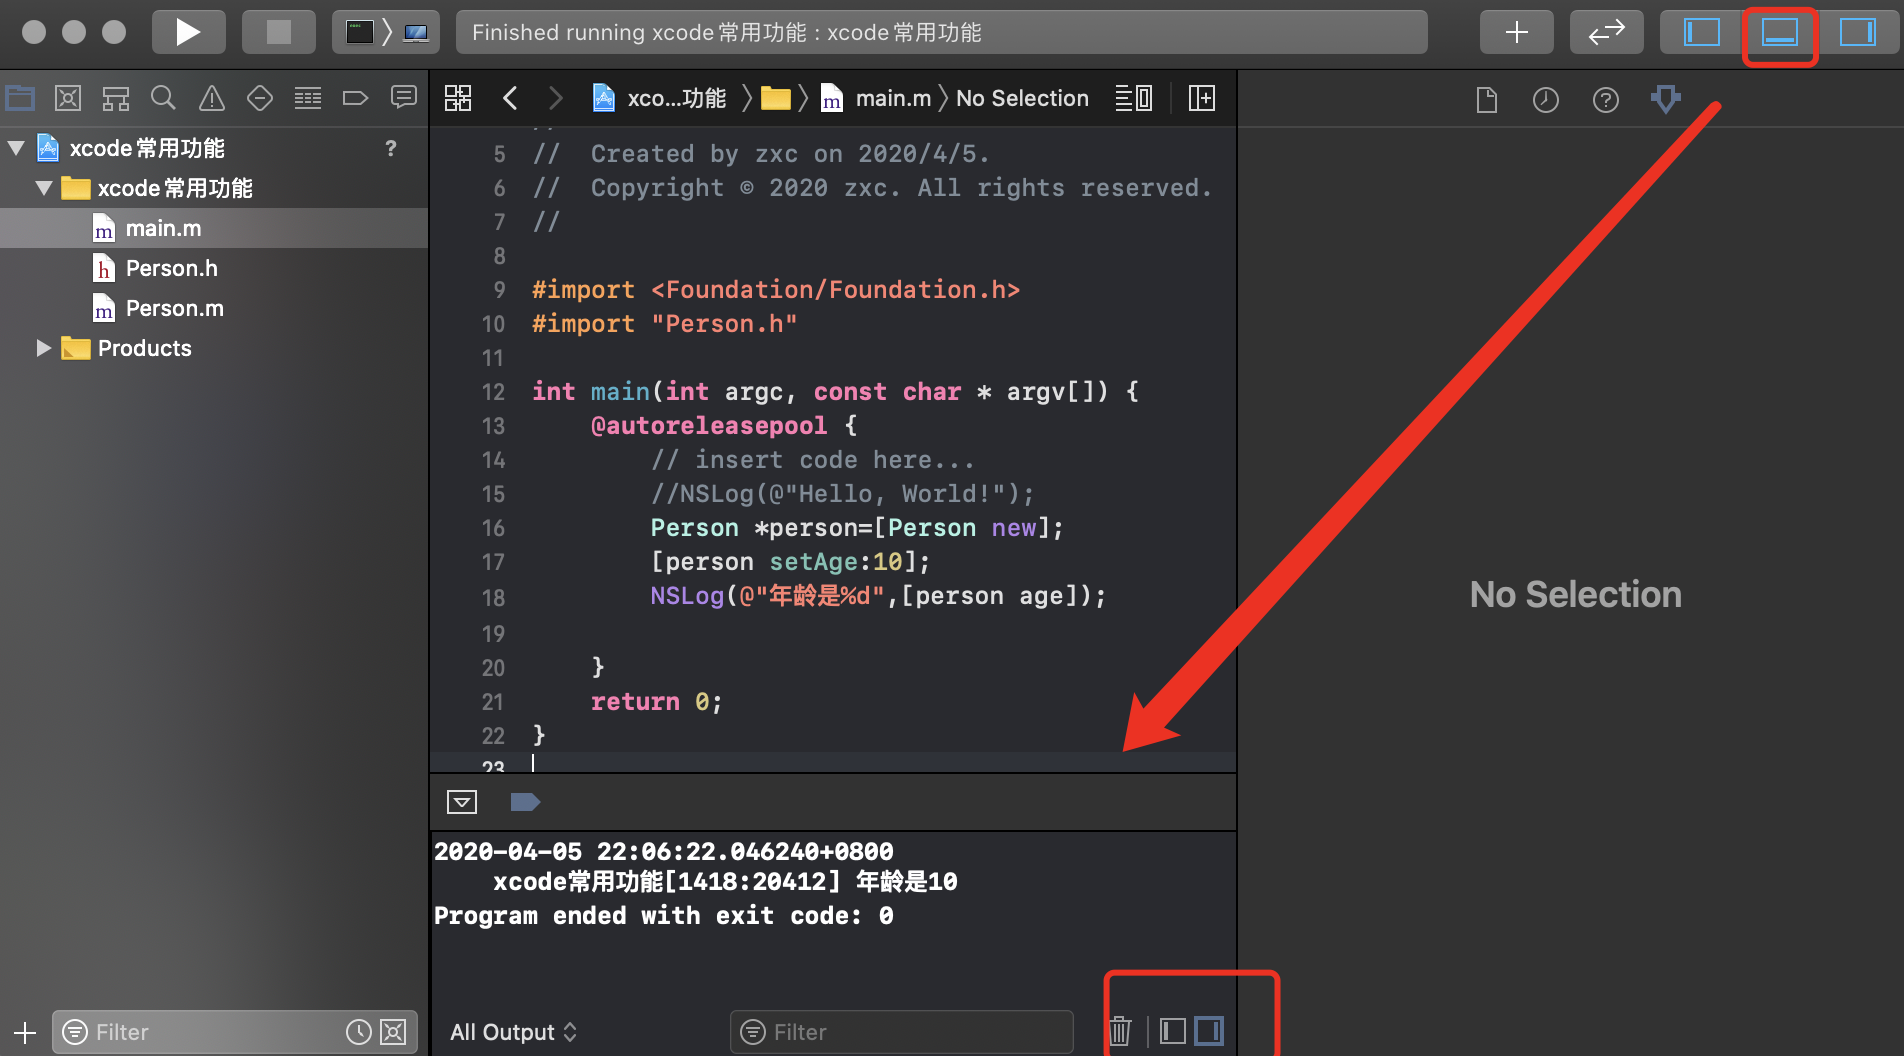Screen dimensions: 1904x1056
Task: Show the Symbol navigator
Action: (116, 98)
